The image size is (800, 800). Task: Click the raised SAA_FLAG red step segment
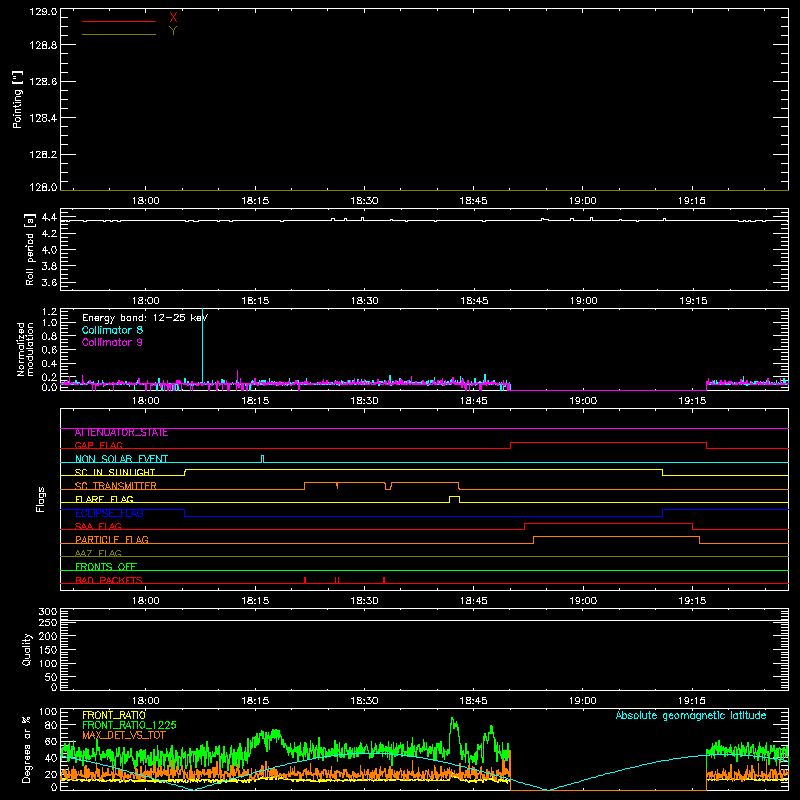[x=608, y=523]
